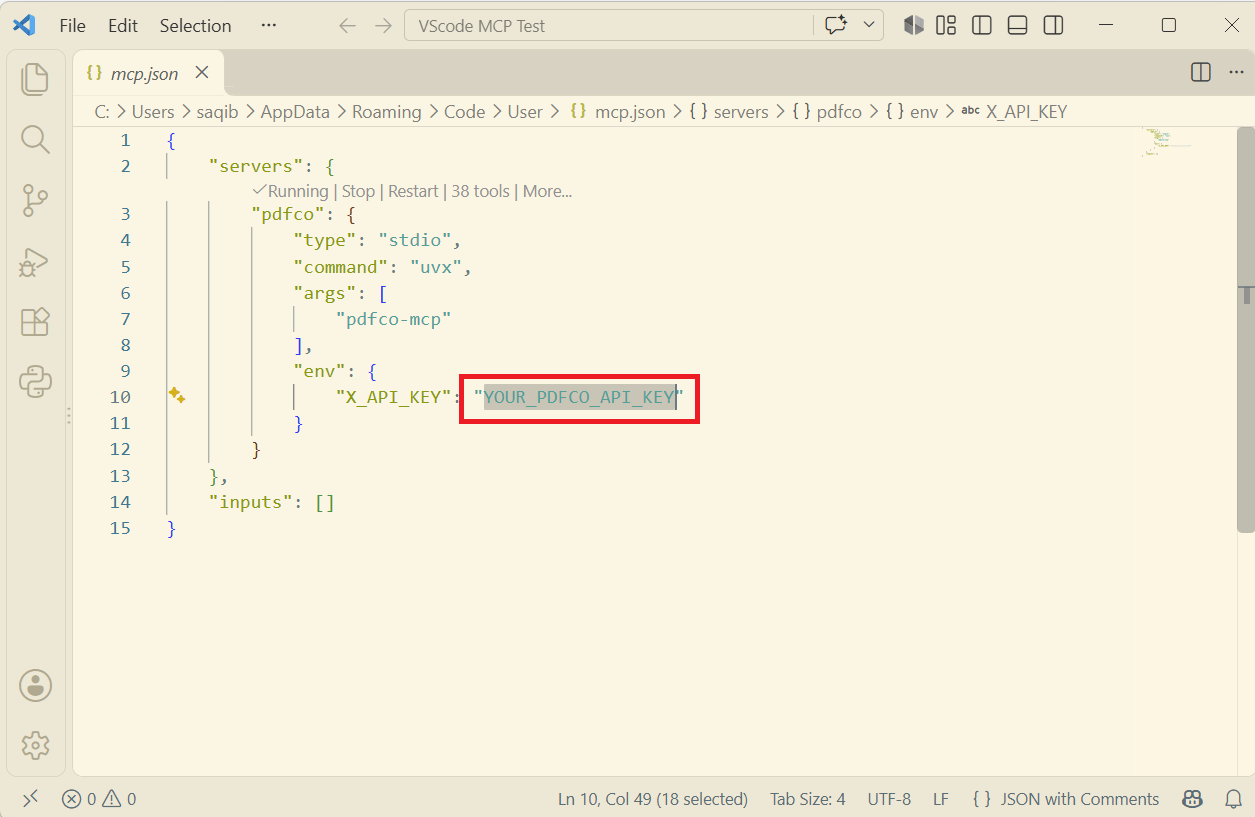Click the YOUR_PDFCO_API_KEY selected text

tap(579, 397)
